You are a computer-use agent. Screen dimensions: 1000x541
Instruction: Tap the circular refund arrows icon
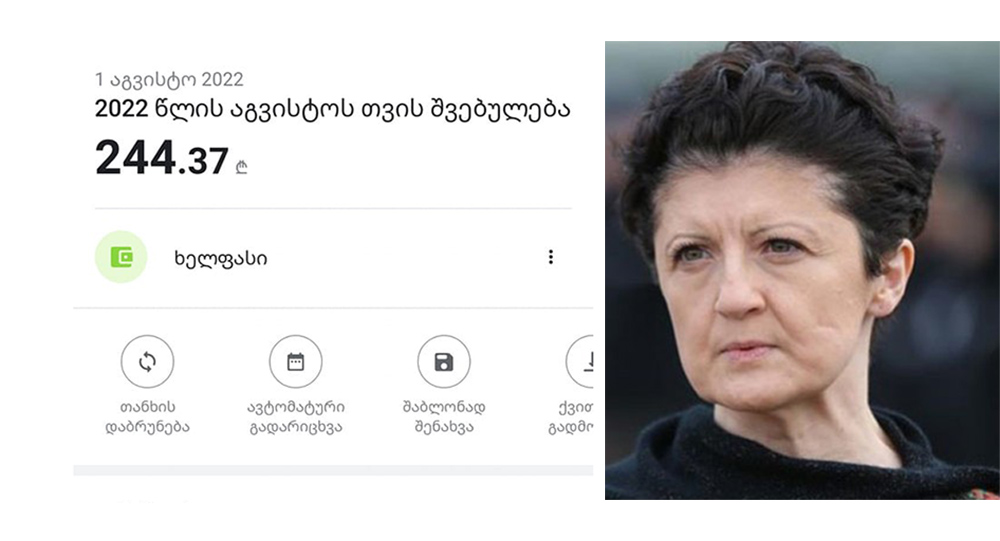147,362
